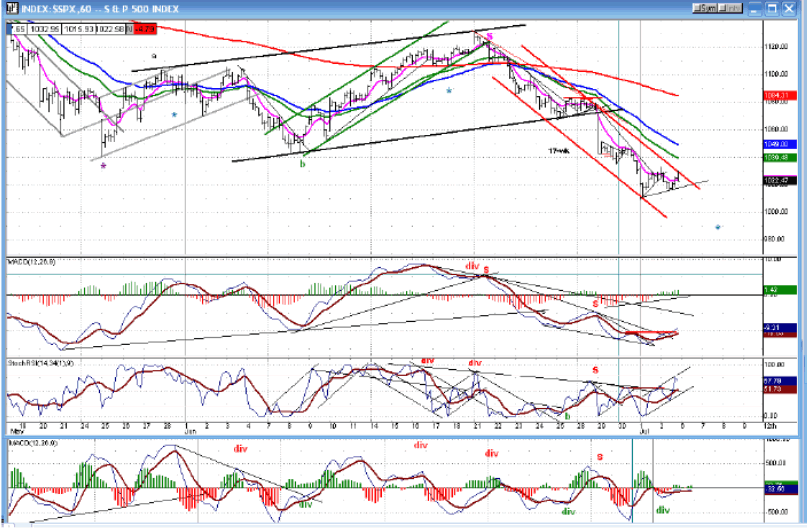The height and width of the screenshot is (531, 807).
Task: Click the MACD(12,26,9) upper indicator label
Action: point(31,262)
